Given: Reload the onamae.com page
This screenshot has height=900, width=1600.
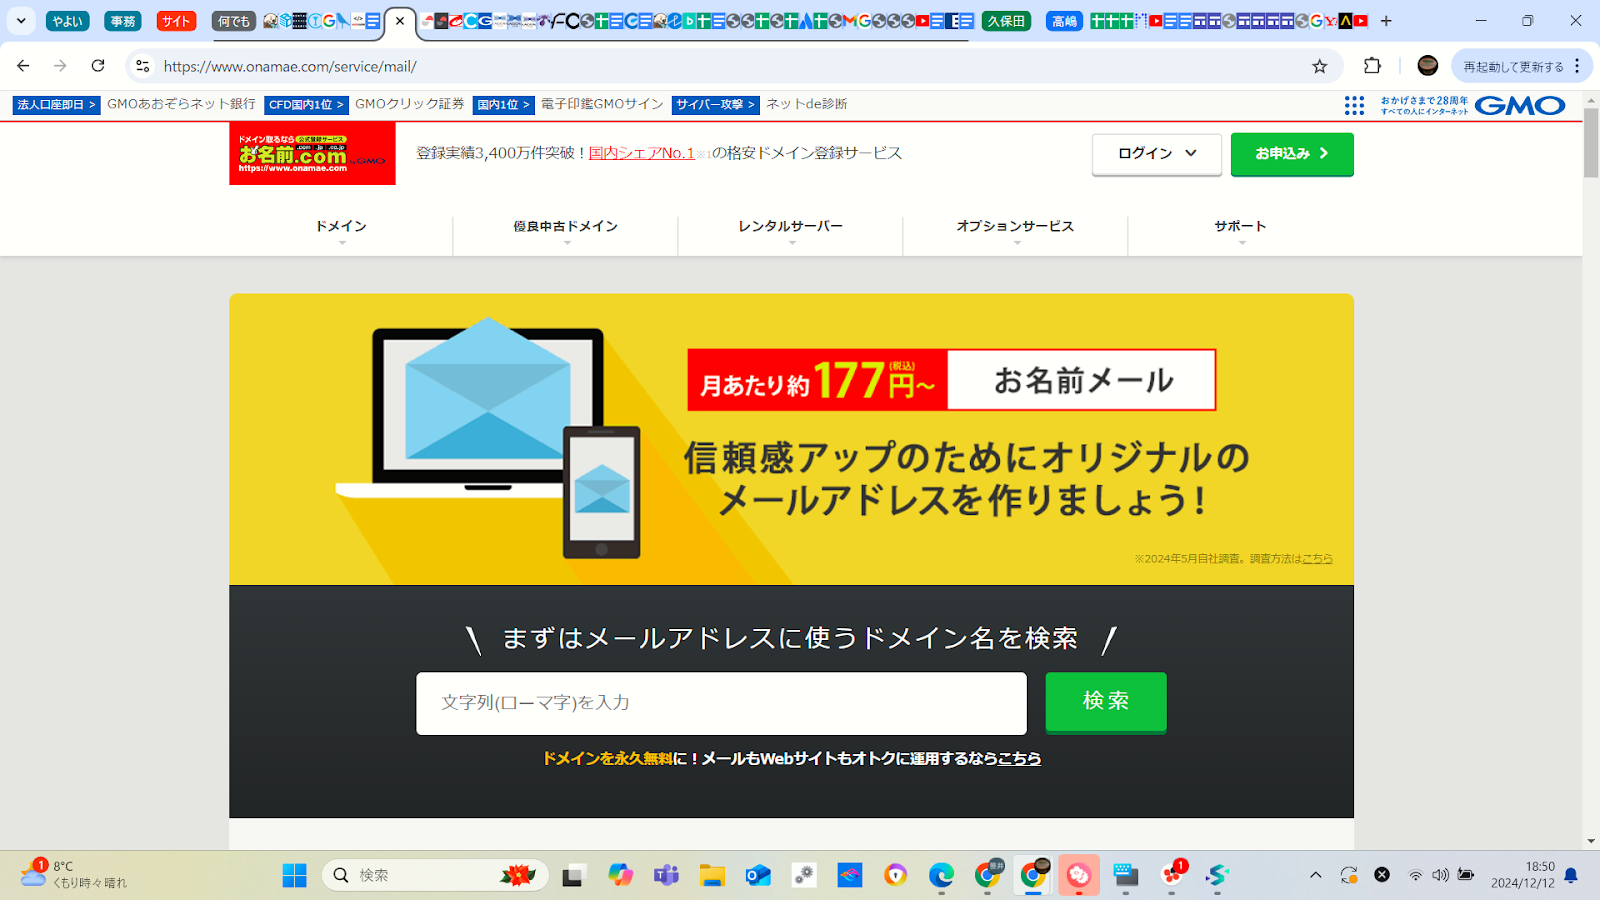Looking at the screenshot, I should [x=98, y=66].
